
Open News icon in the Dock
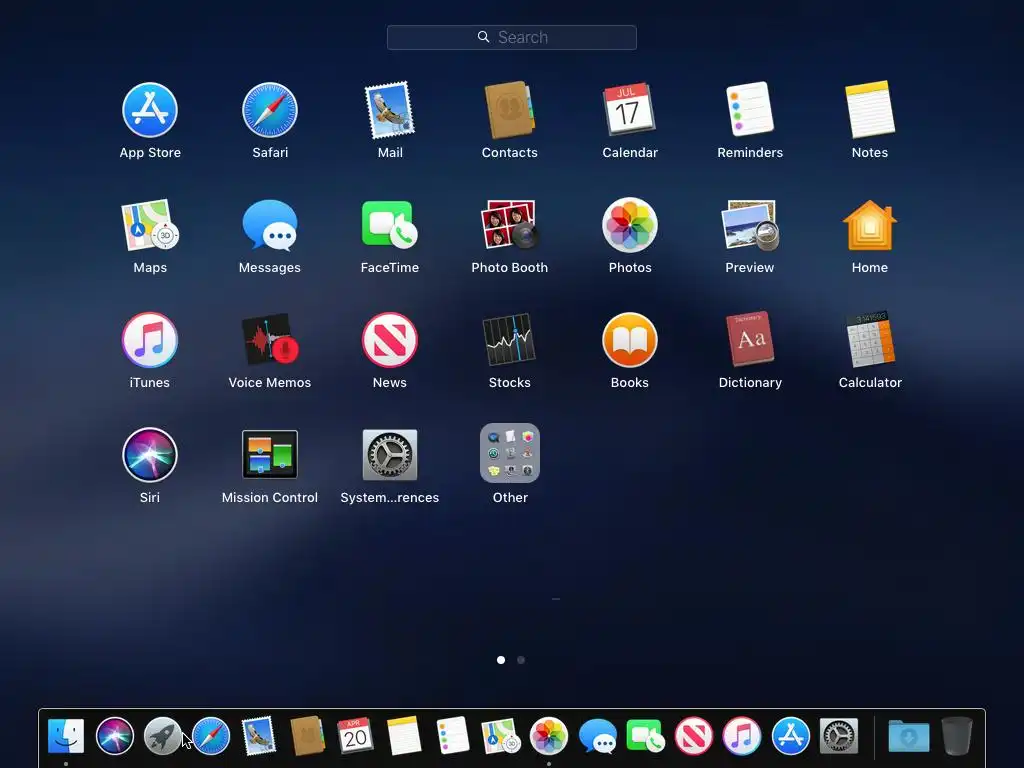[694, 736]
